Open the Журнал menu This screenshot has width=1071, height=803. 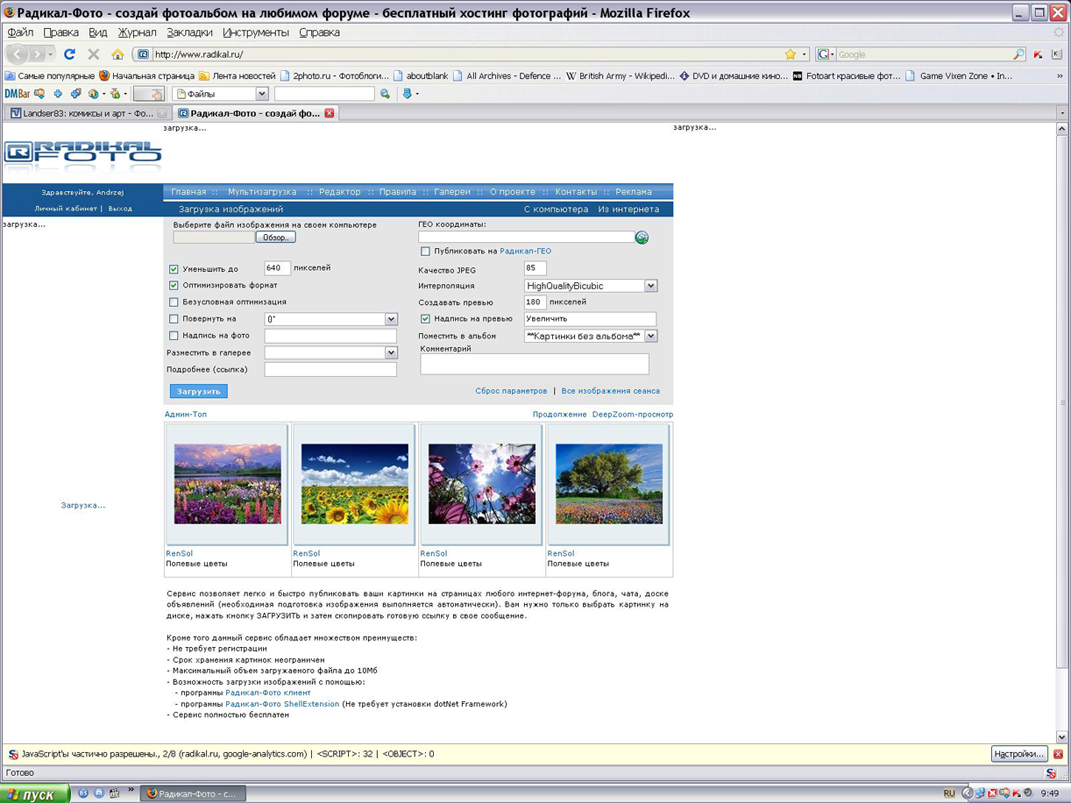[137, 32]
